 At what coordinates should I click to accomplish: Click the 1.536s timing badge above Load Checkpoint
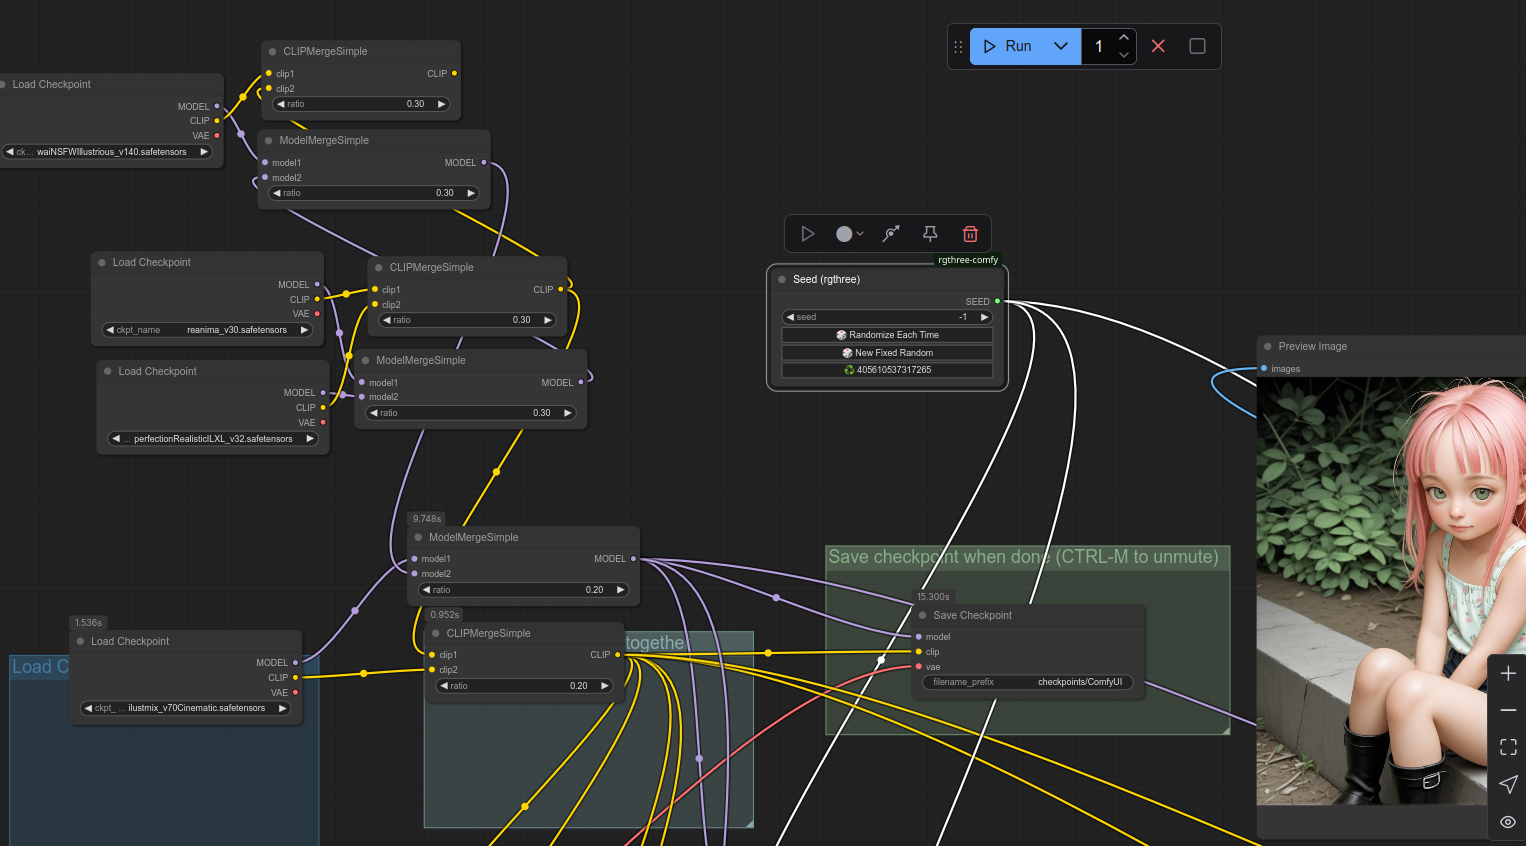(x=88, y=623)
